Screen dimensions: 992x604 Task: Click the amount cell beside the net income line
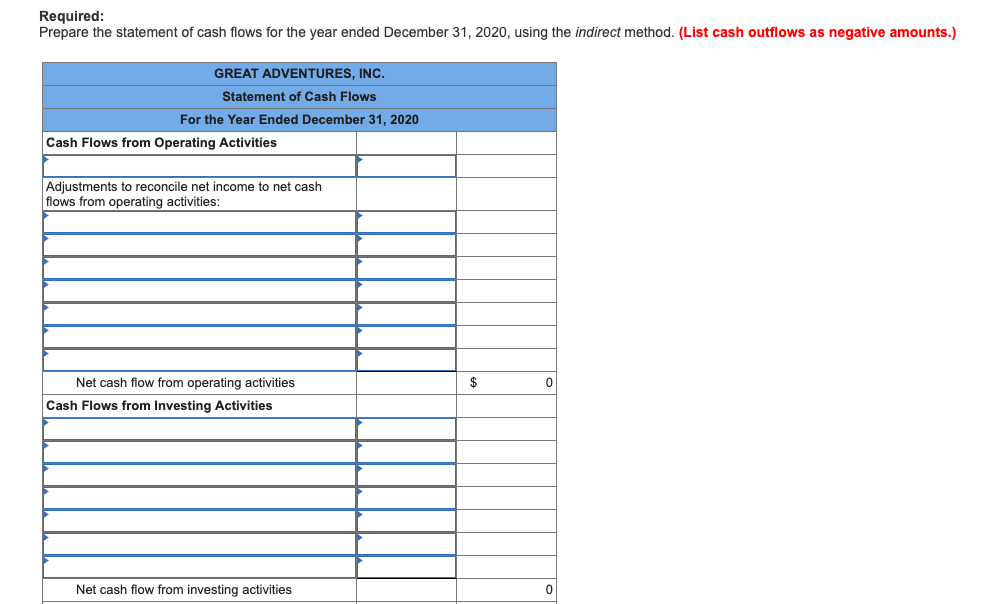(405, 165)
